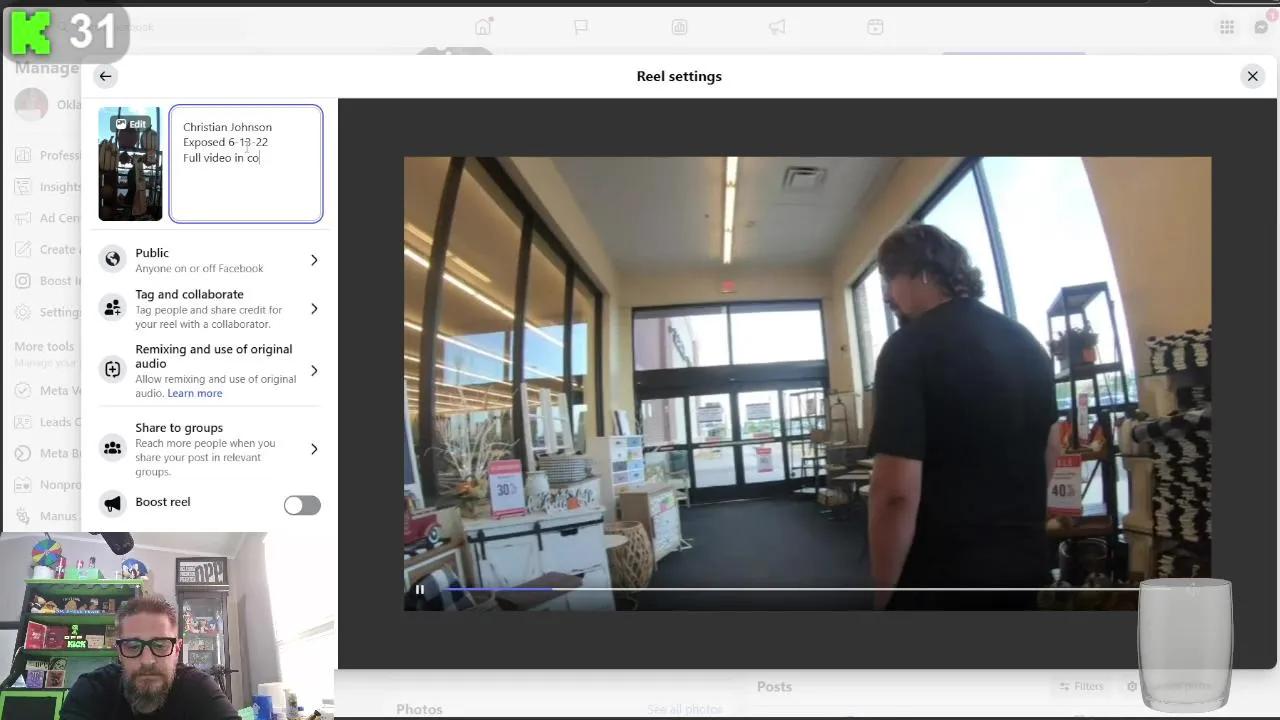Click the Settings item in background sidebar
This screenshot has height=720, width=1280.
(48, 312)
